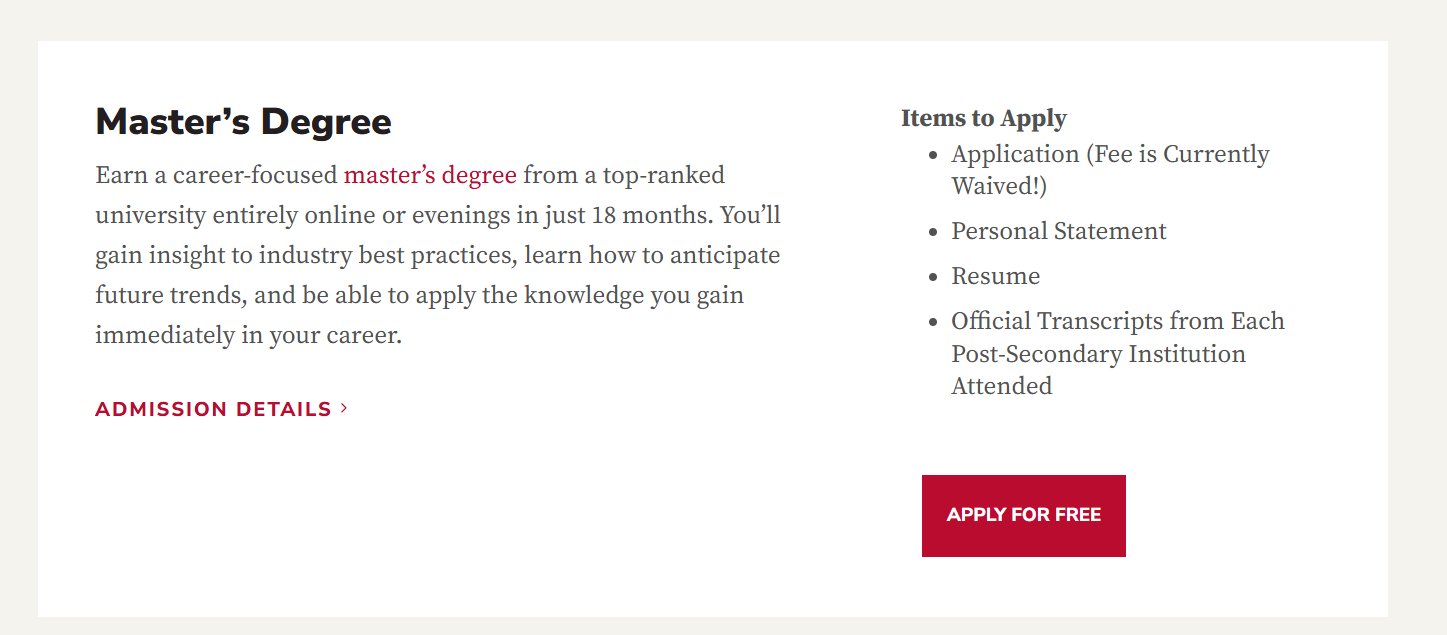This screenshot has width=1447, height=635.
Task: Select the Personal Statement list item
Action: tap(1057, 231)
